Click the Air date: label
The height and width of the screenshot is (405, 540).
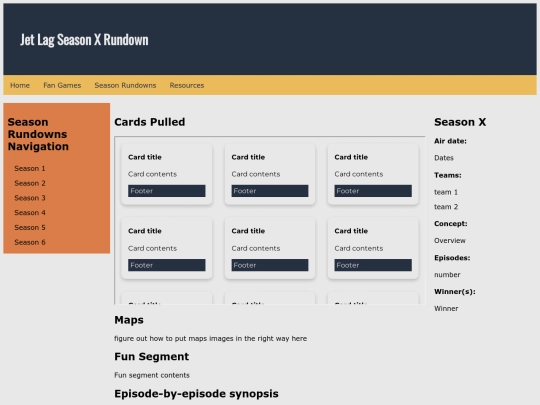coord(450,141)
